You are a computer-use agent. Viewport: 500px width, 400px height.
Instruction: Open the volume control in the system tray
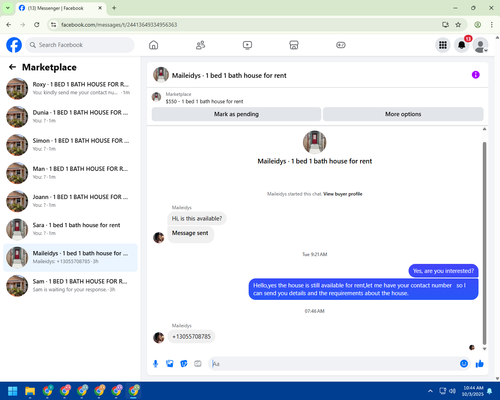(452, 391)
